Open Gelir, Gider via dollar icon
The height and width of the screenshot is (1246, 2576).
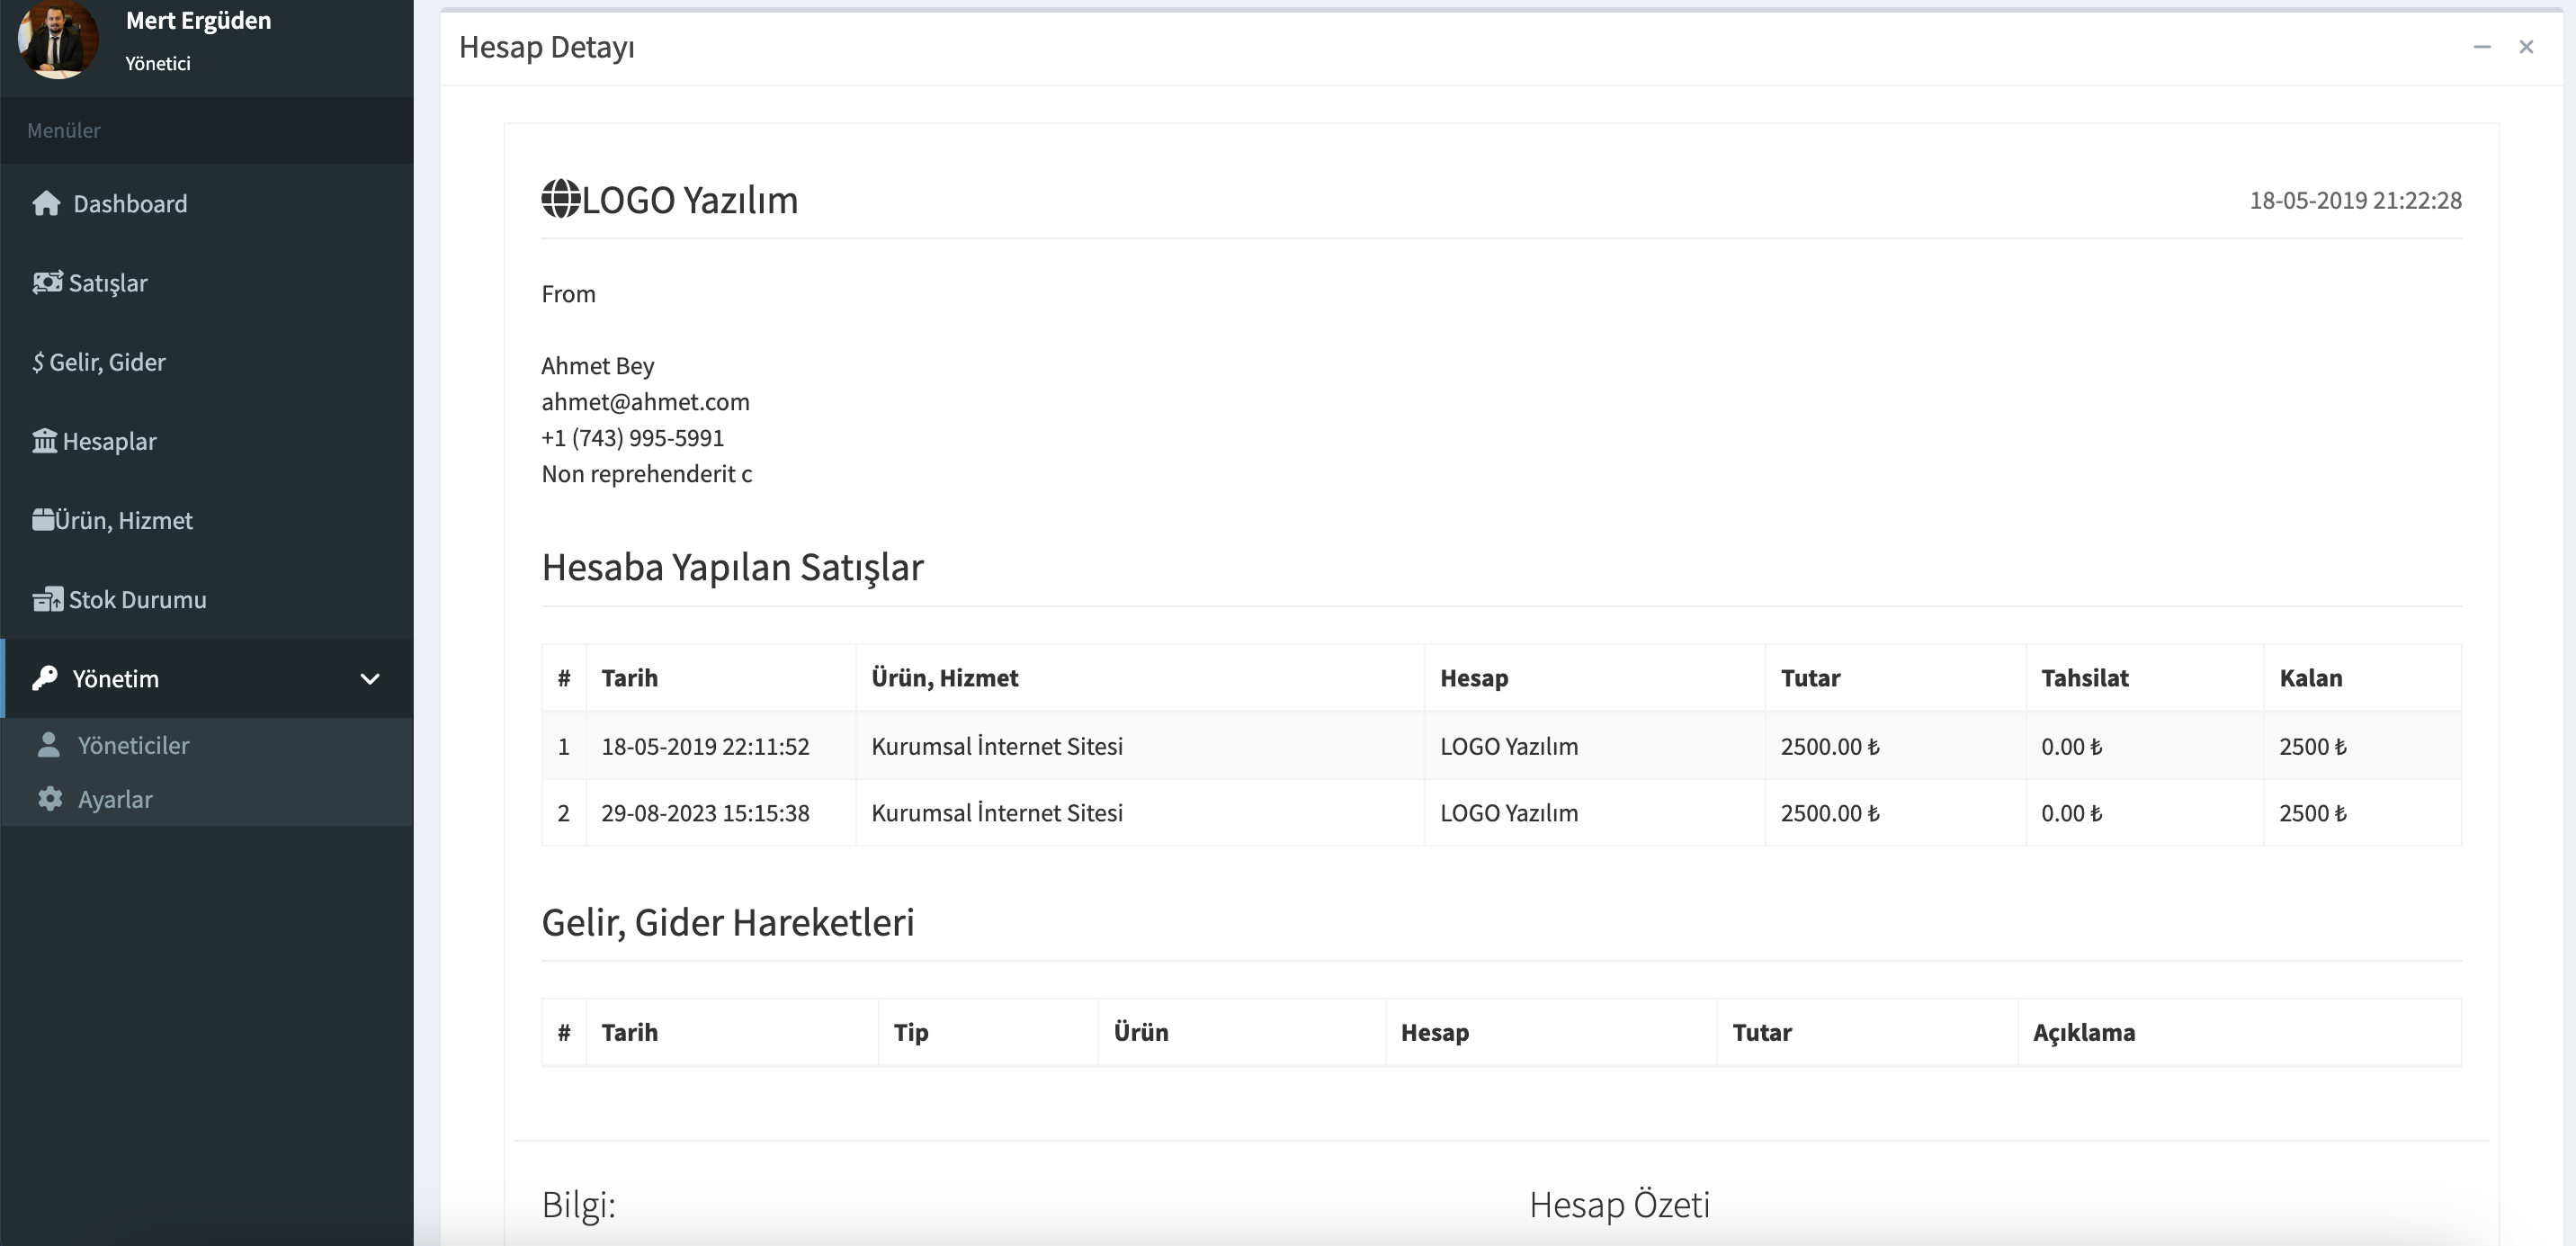click(37, 361)
